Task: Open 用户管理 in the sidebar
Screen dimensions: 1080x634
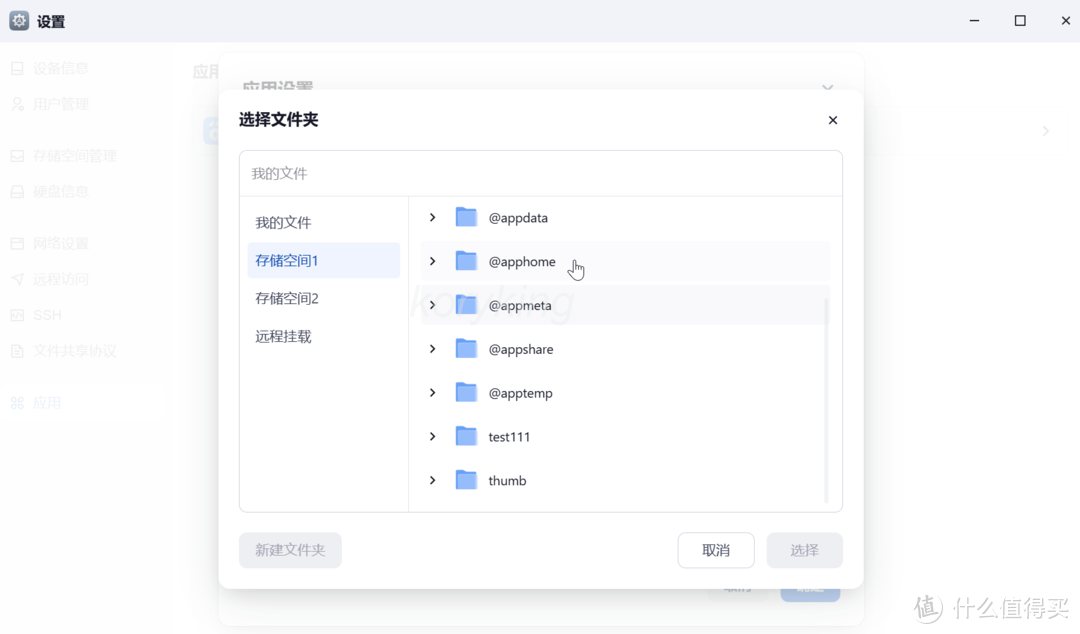Action: tap(62, 103)
